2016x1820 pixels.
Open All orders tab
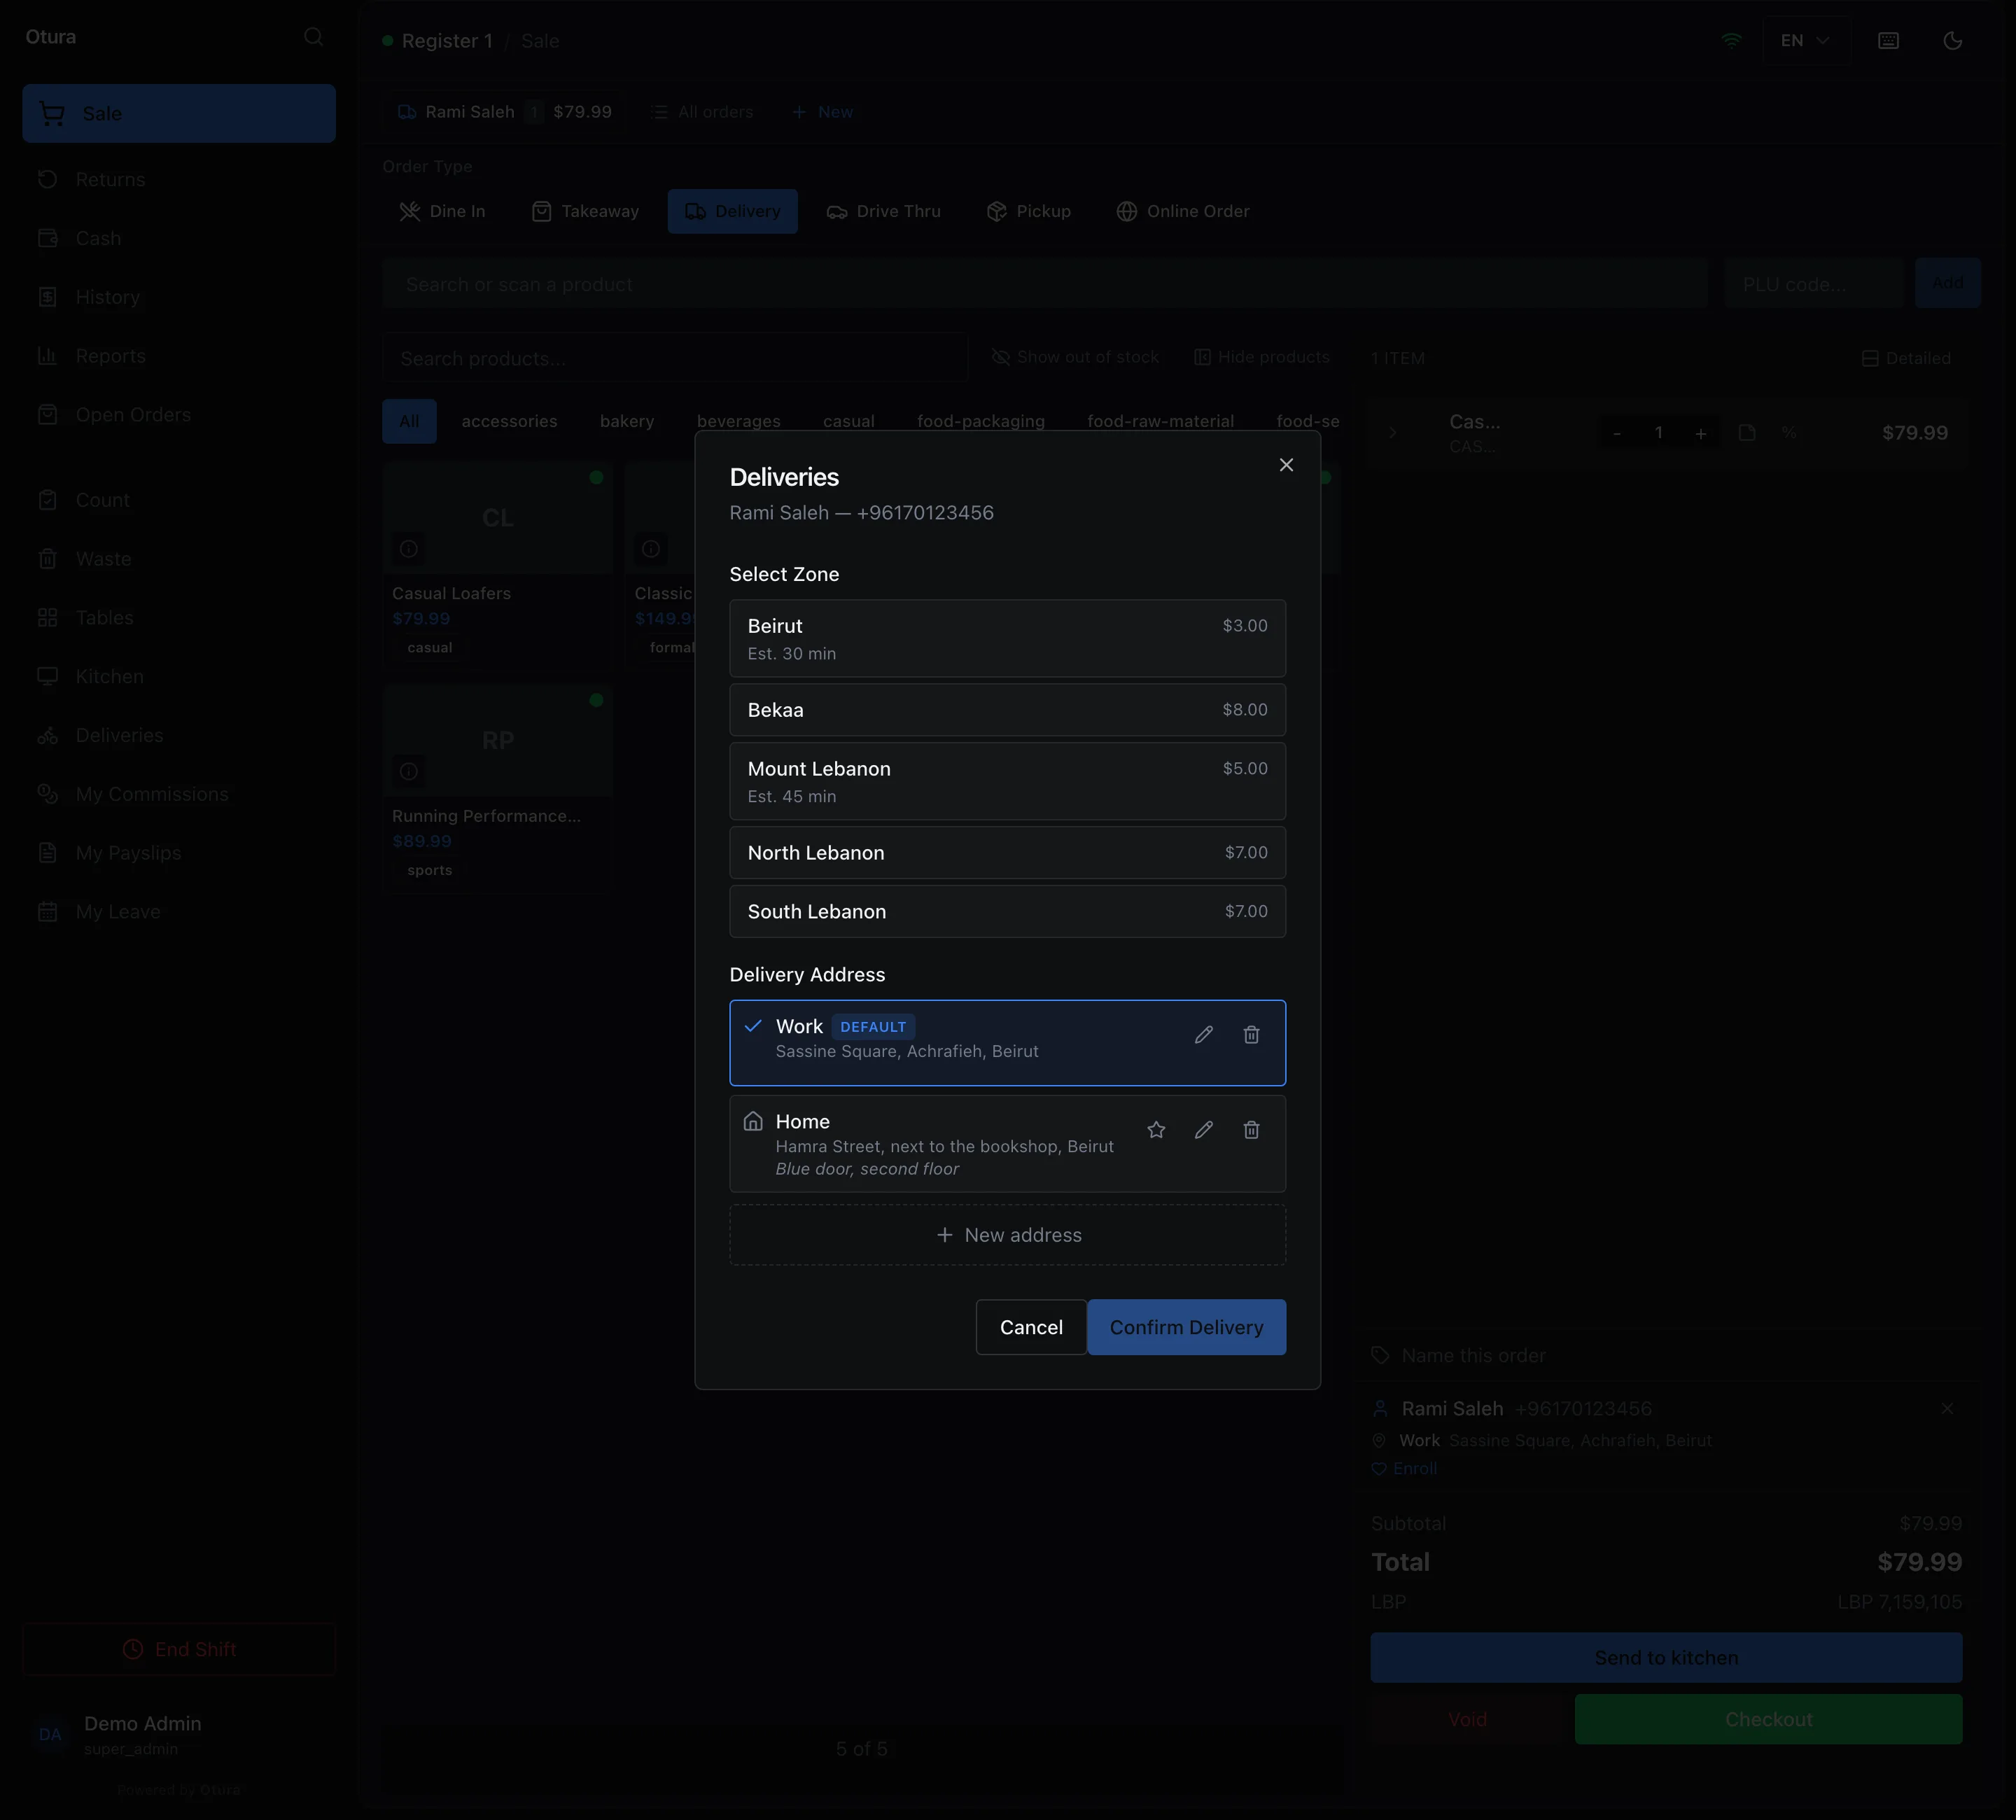pos(702,112)
